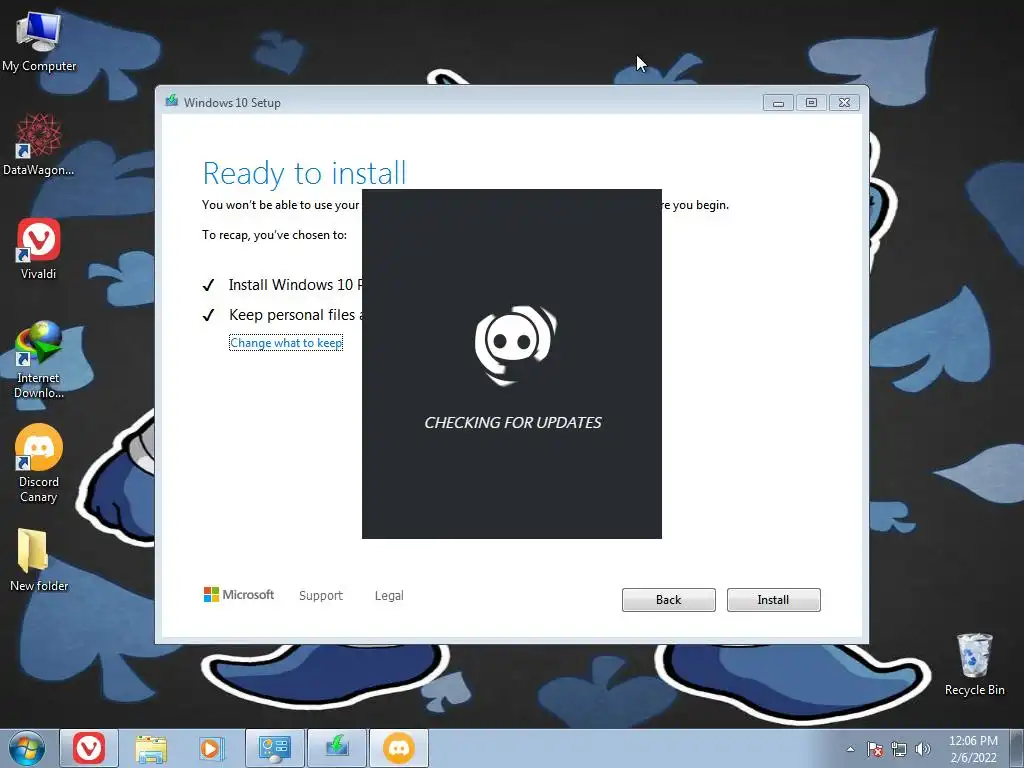
Task: Click the Install button
Action: tap(773, 600)
